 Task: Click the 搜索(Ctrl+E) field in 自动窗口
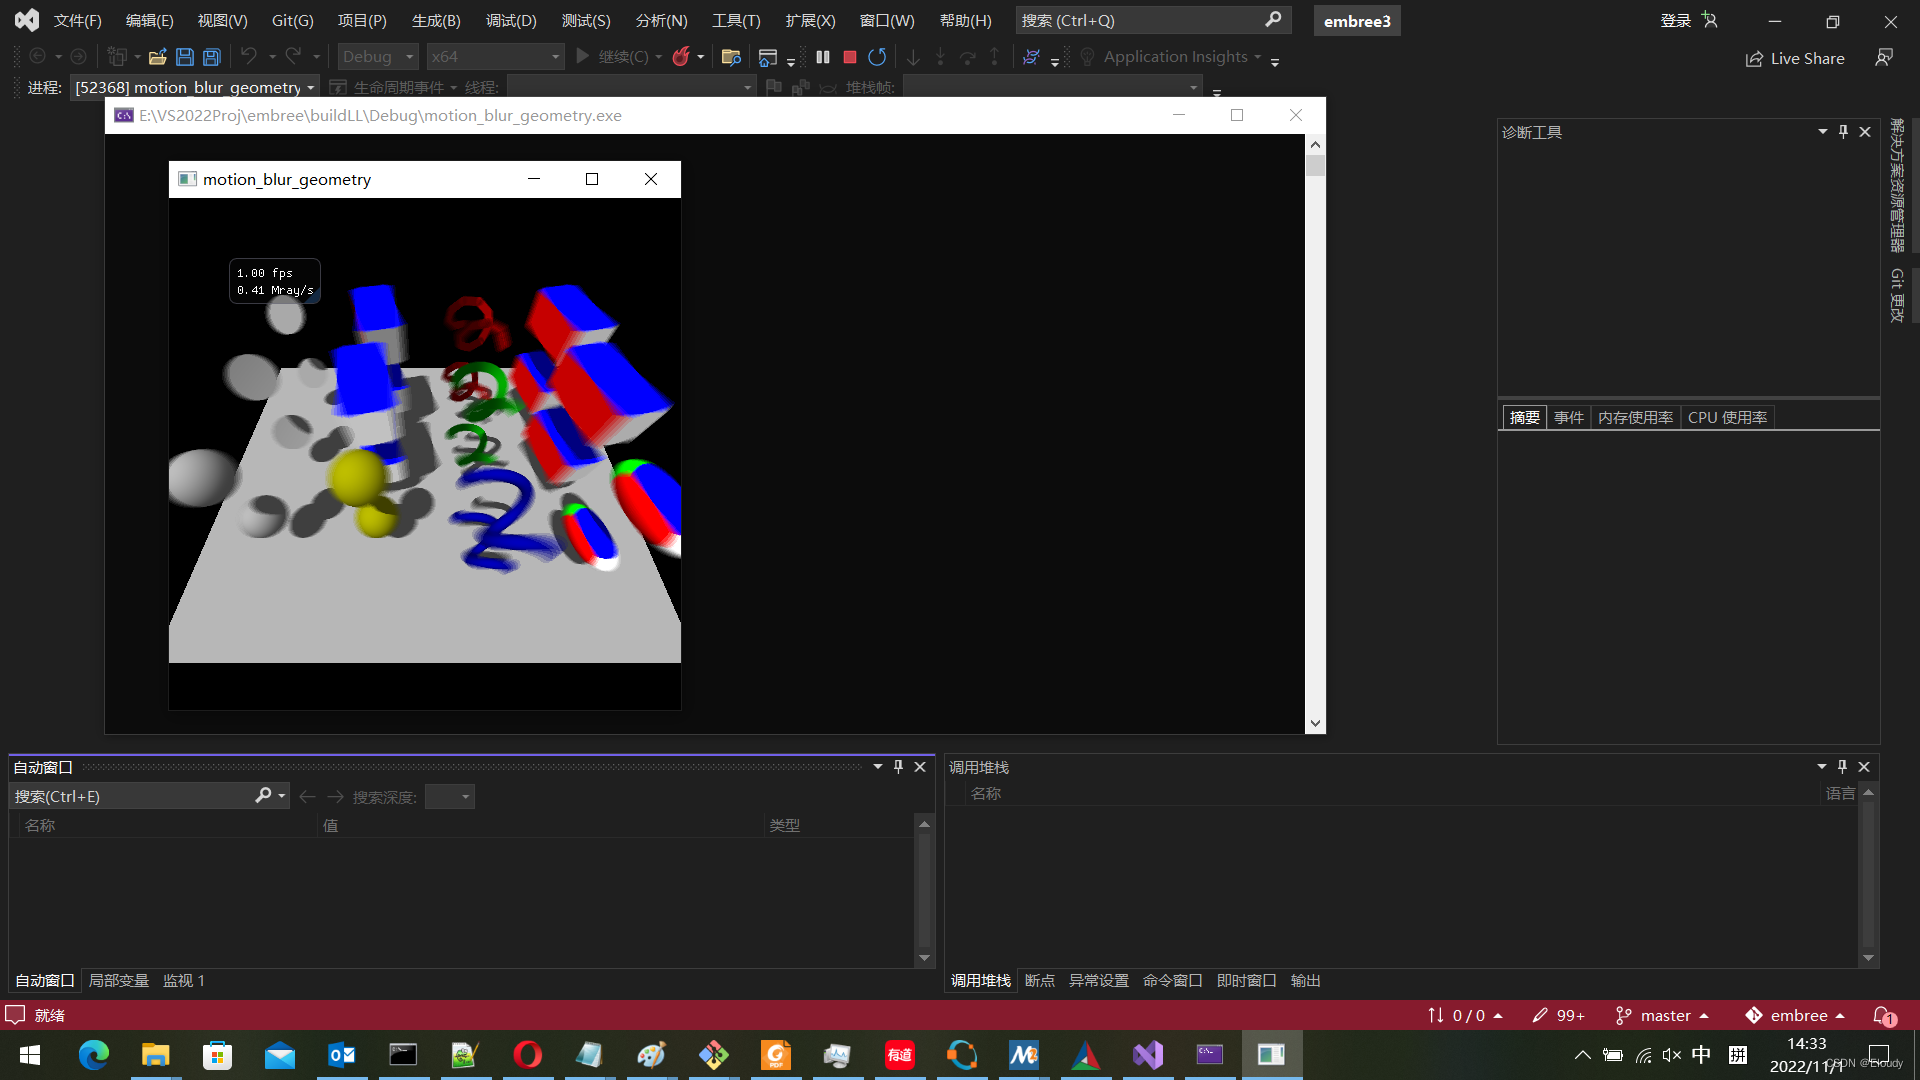pyautogui.click(x=130, y=796)
